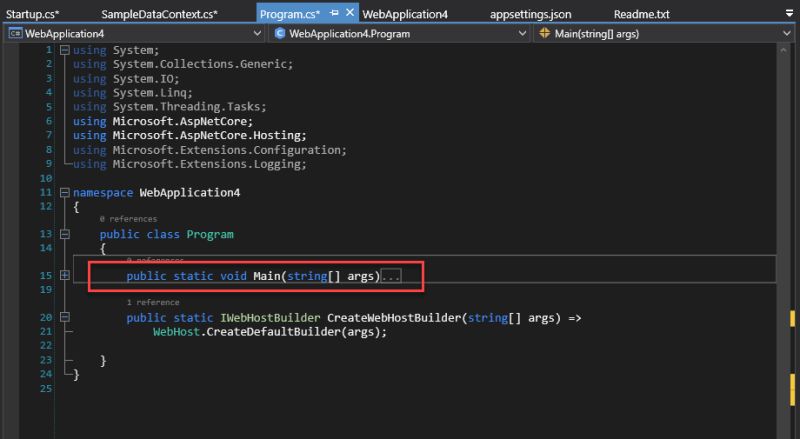
Task: Click the IWebHostBuilder type name
Action: coord(270,318)
